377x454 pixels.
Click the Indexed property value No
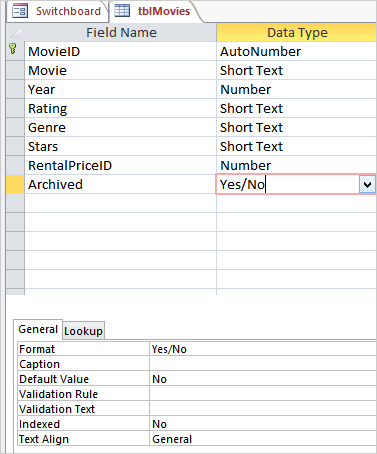click(x=263, y=424)
